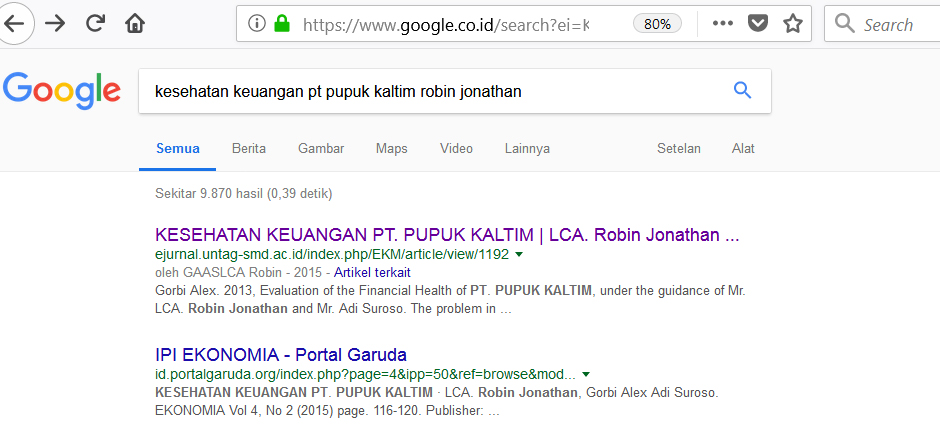
Task: Reload the page with the refresh icon
Action: 96,24
